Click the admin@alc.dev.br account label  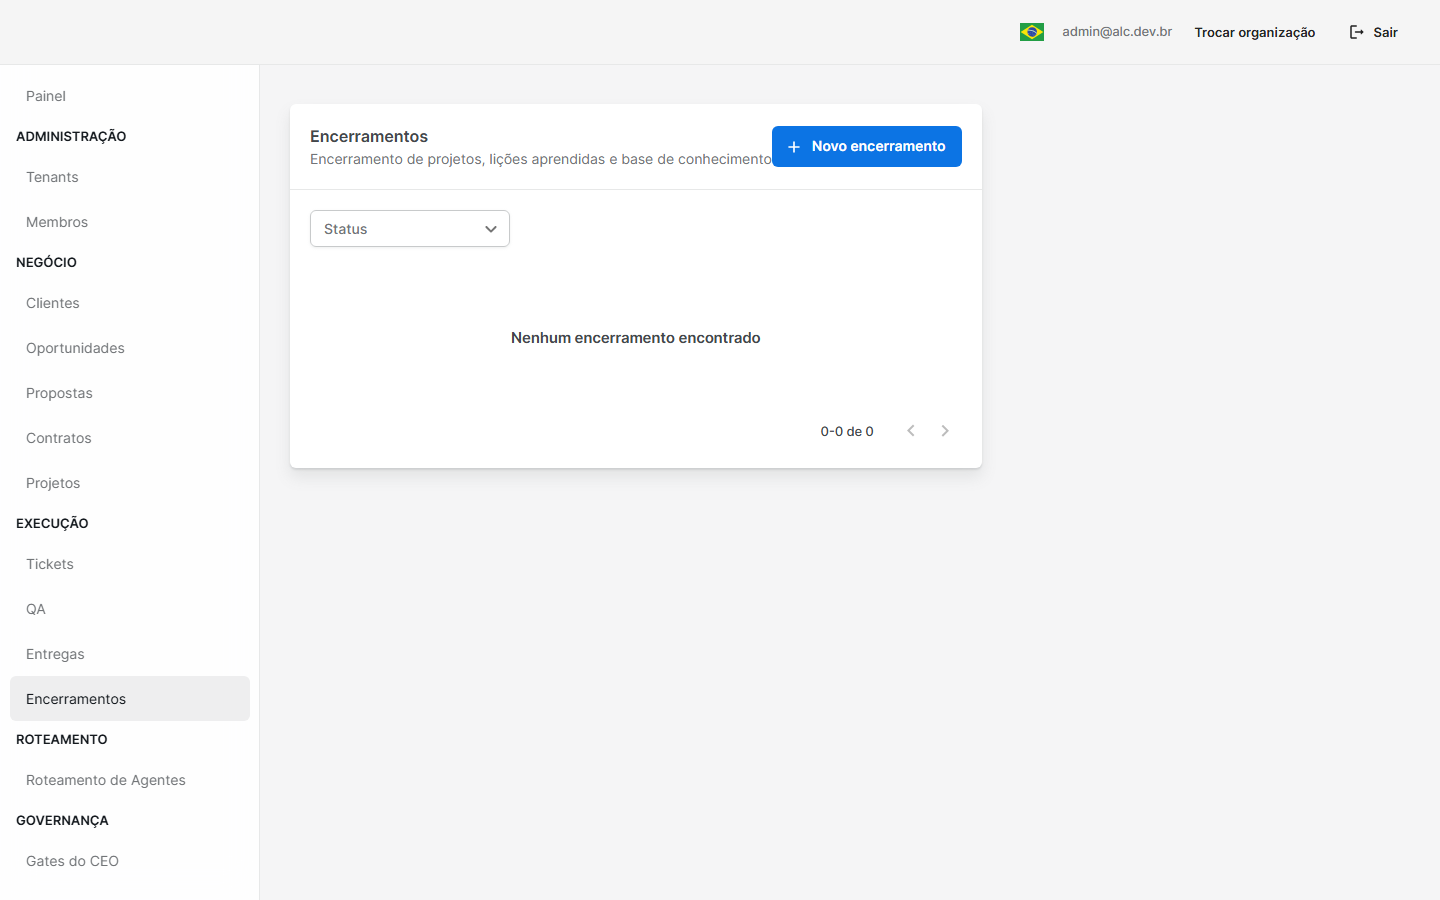pos(1117,32)
